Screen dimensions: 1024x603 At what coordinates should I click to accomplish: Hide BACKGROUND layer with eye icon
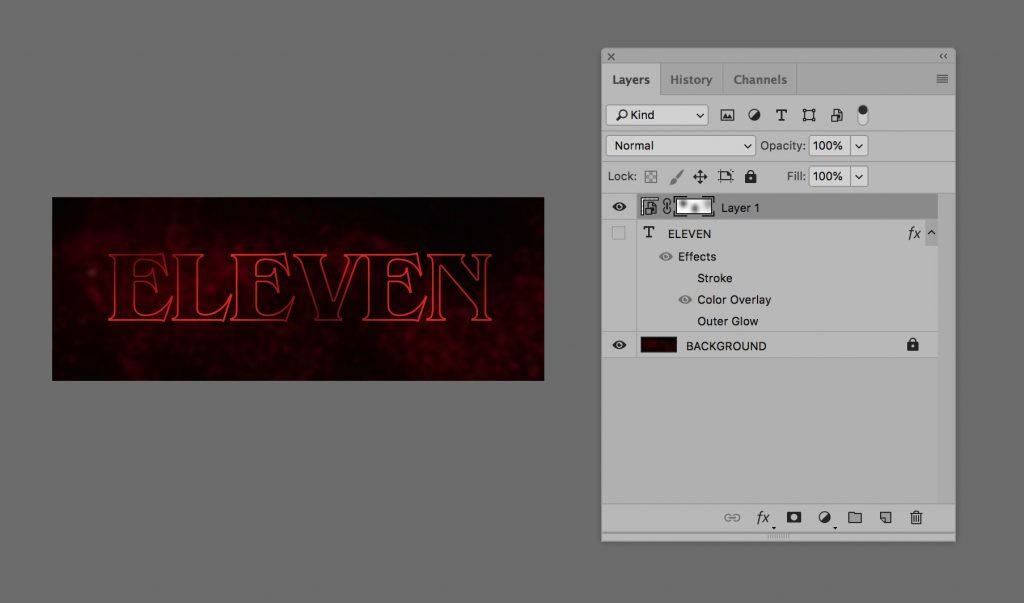coord(619,345)
